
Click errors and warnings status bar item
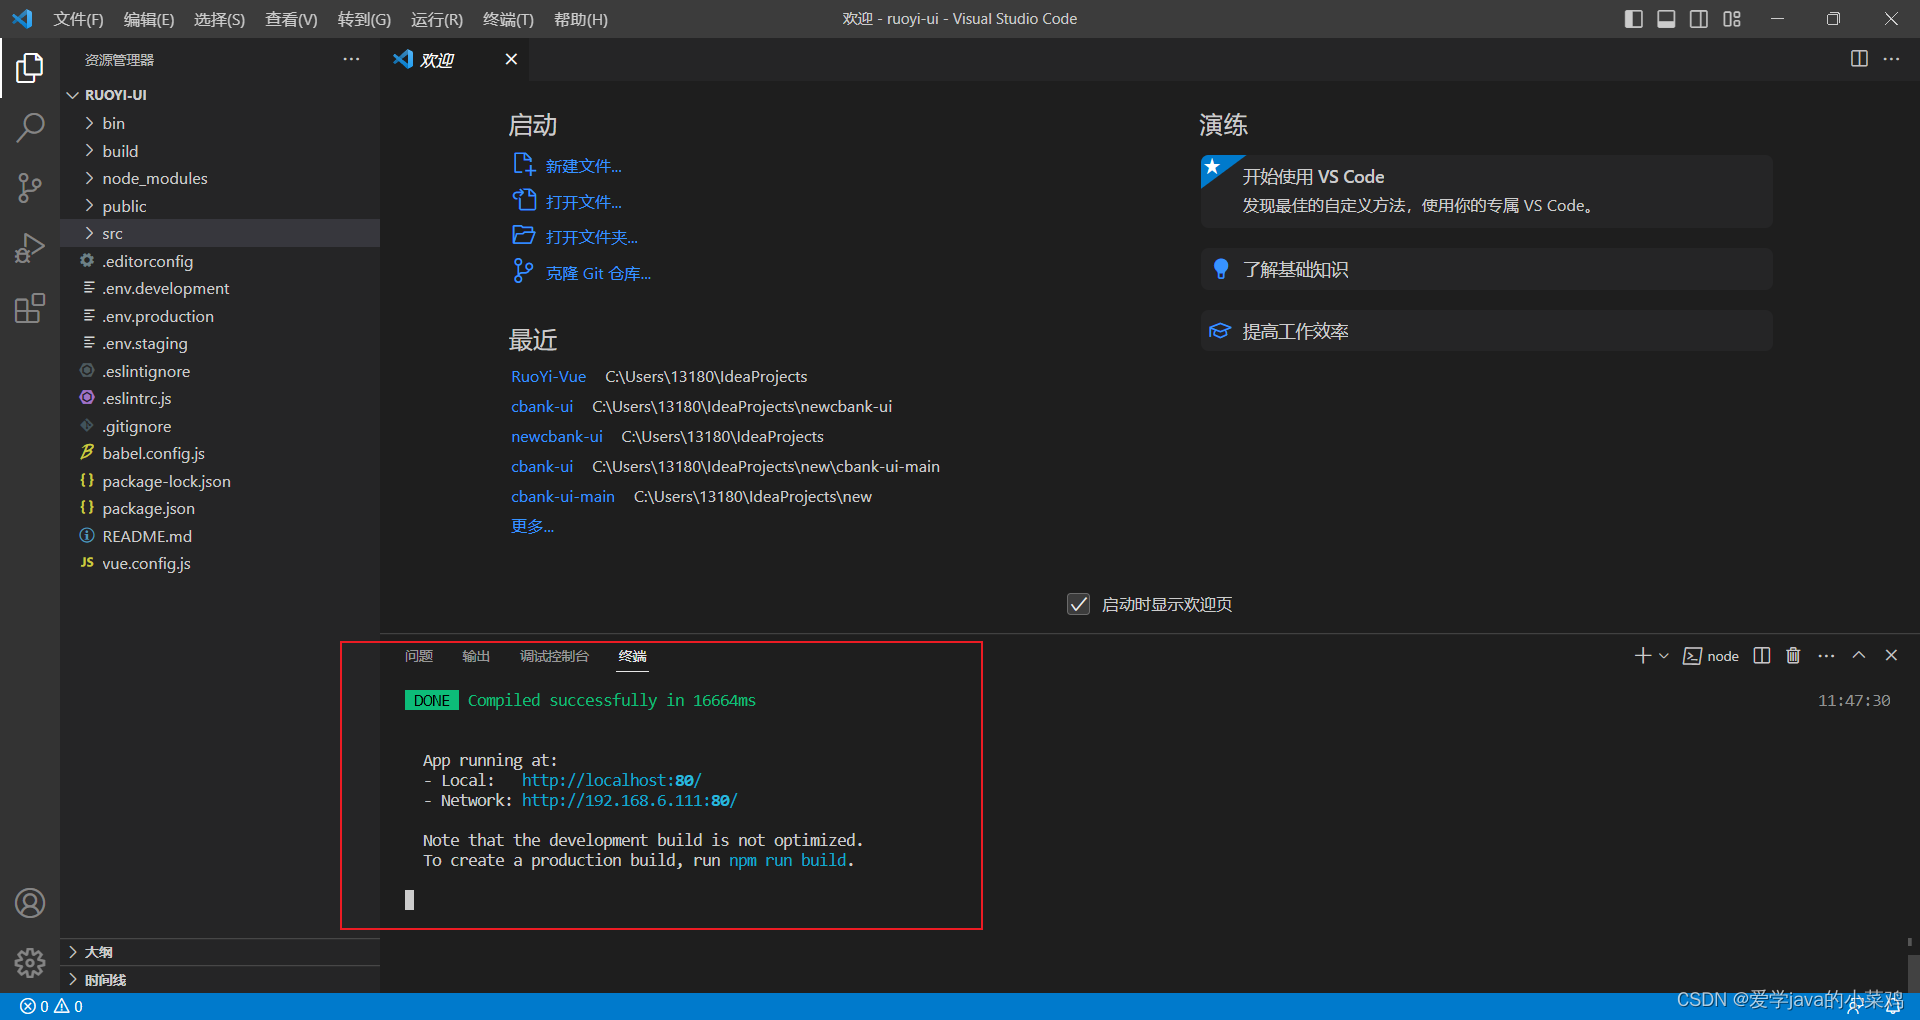51,1006
